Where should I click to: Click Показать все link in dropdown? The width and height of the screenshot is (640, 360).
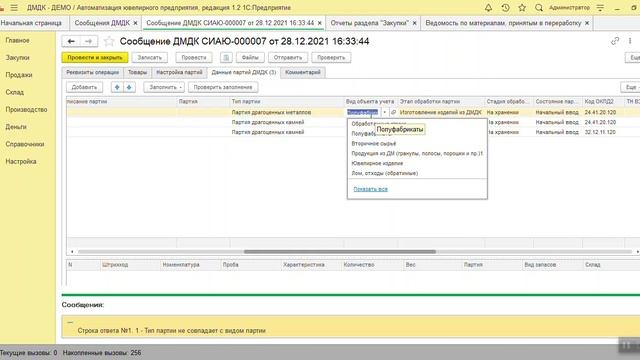371,189
